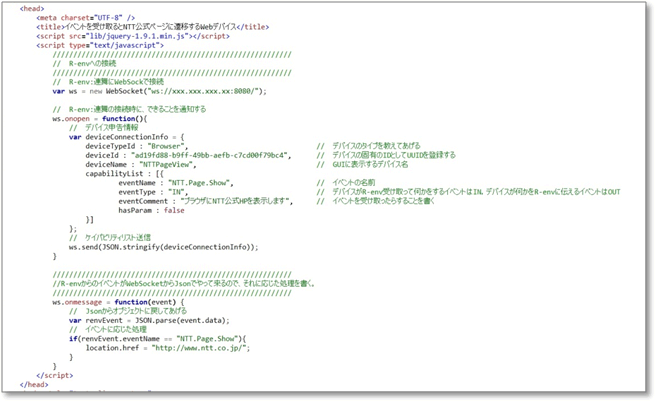Screen dimensions: 656x402
Task: Click the ws.onmessage = function(event) line
Action: coord(118,302)
